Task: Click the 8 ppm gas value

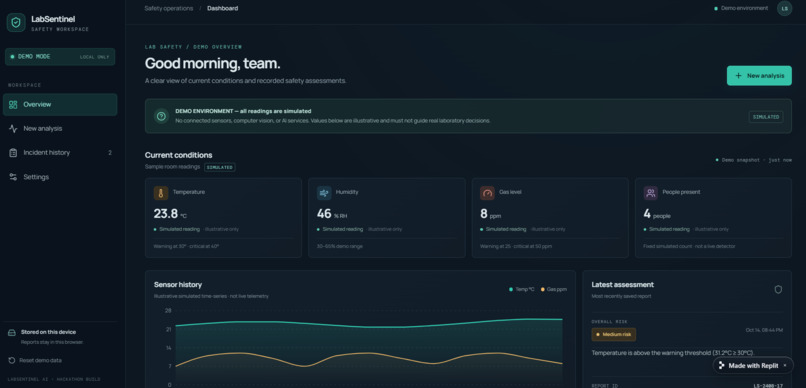Action: [x=490, y=214]
